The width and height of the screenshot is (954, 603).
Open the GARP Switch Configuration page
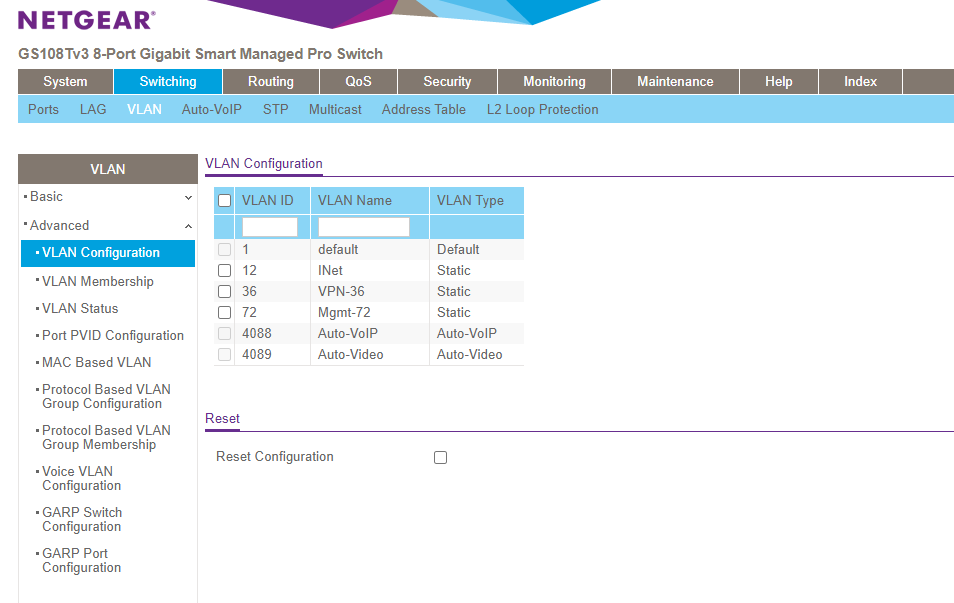(x=82, y=520)
